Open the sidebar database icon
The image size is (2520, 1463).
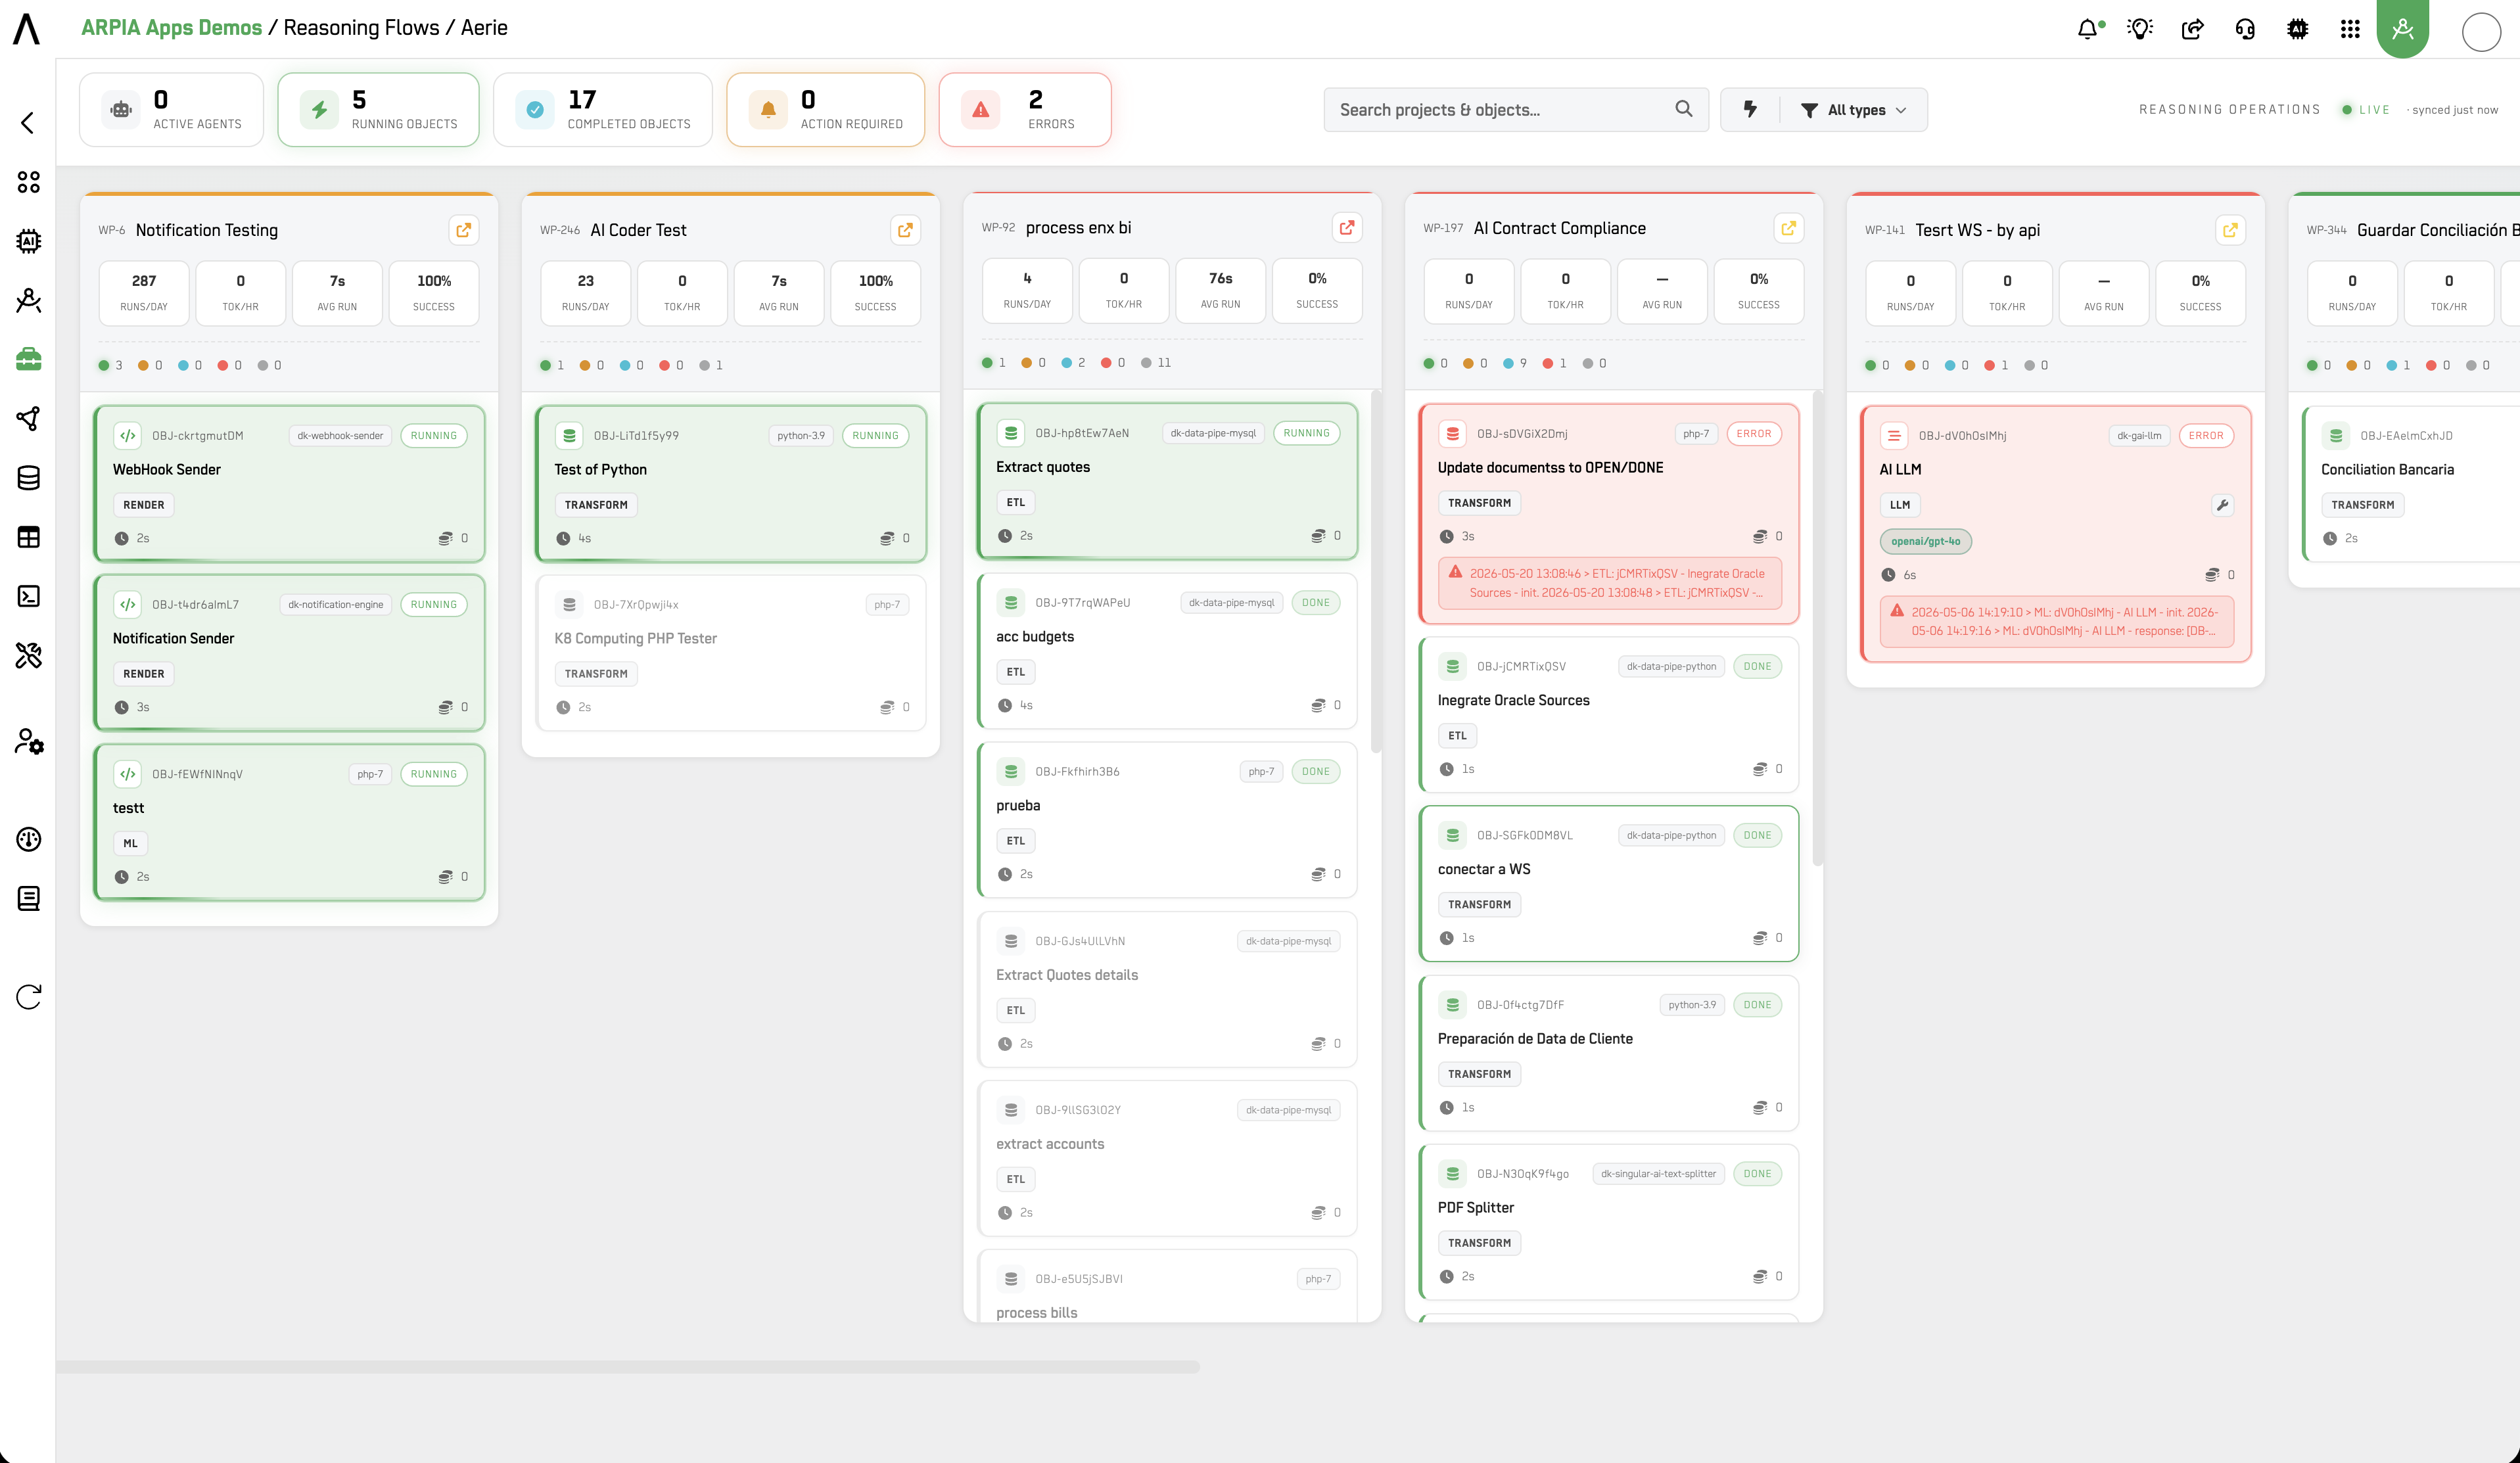click(29, 478)
